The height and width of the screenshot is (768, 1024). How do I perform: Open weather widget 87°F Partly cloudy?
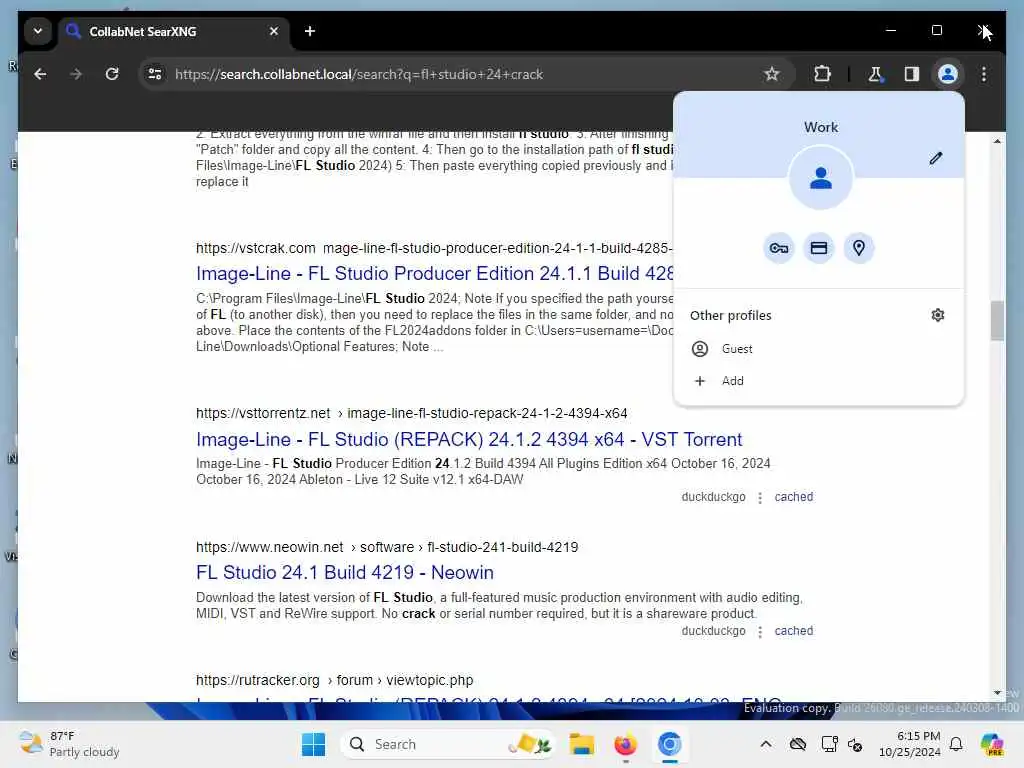[x=69, y=744]
